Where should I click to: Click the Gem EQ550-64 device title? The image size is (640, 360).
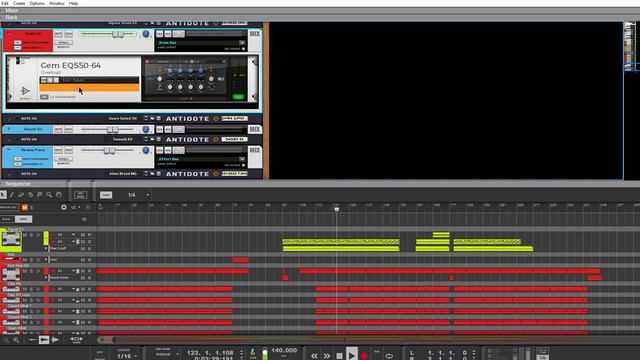tap(71, 65)
